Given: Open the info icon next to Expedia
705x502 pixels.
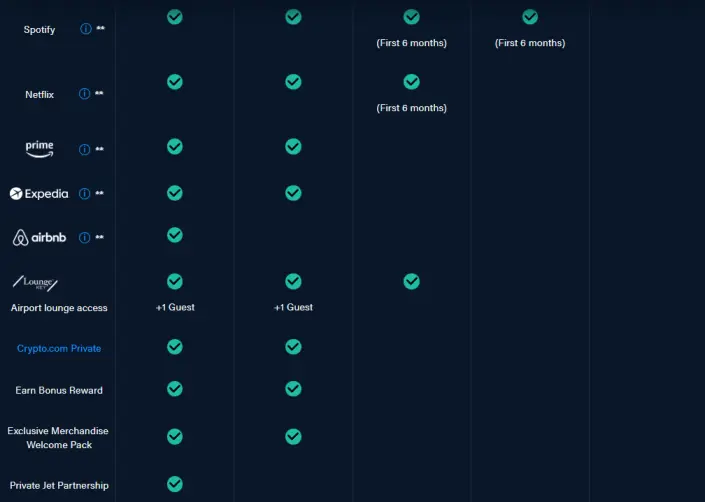Looking at the screenshot, I should coord(85,194).
